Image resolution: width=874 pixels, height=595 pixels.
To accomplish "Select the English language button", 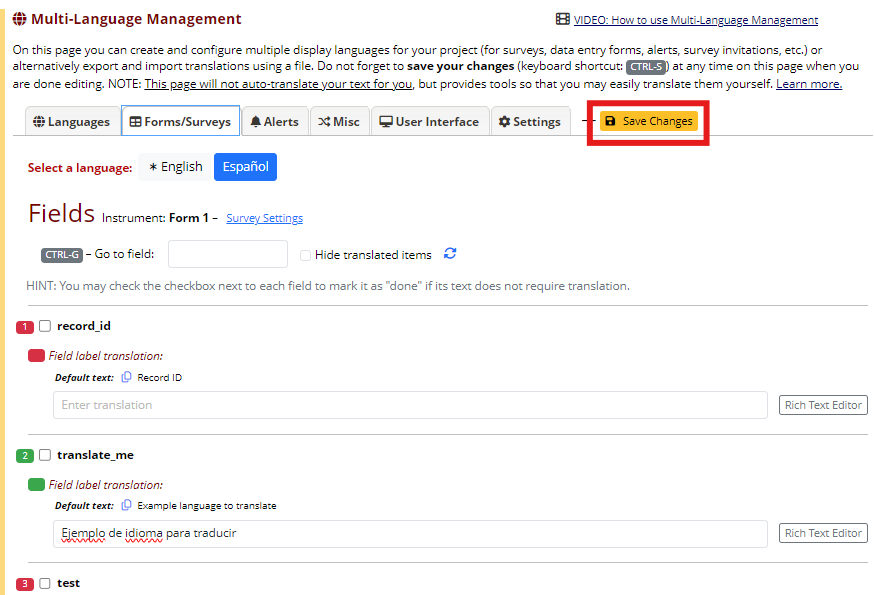I will pos(176,167).
